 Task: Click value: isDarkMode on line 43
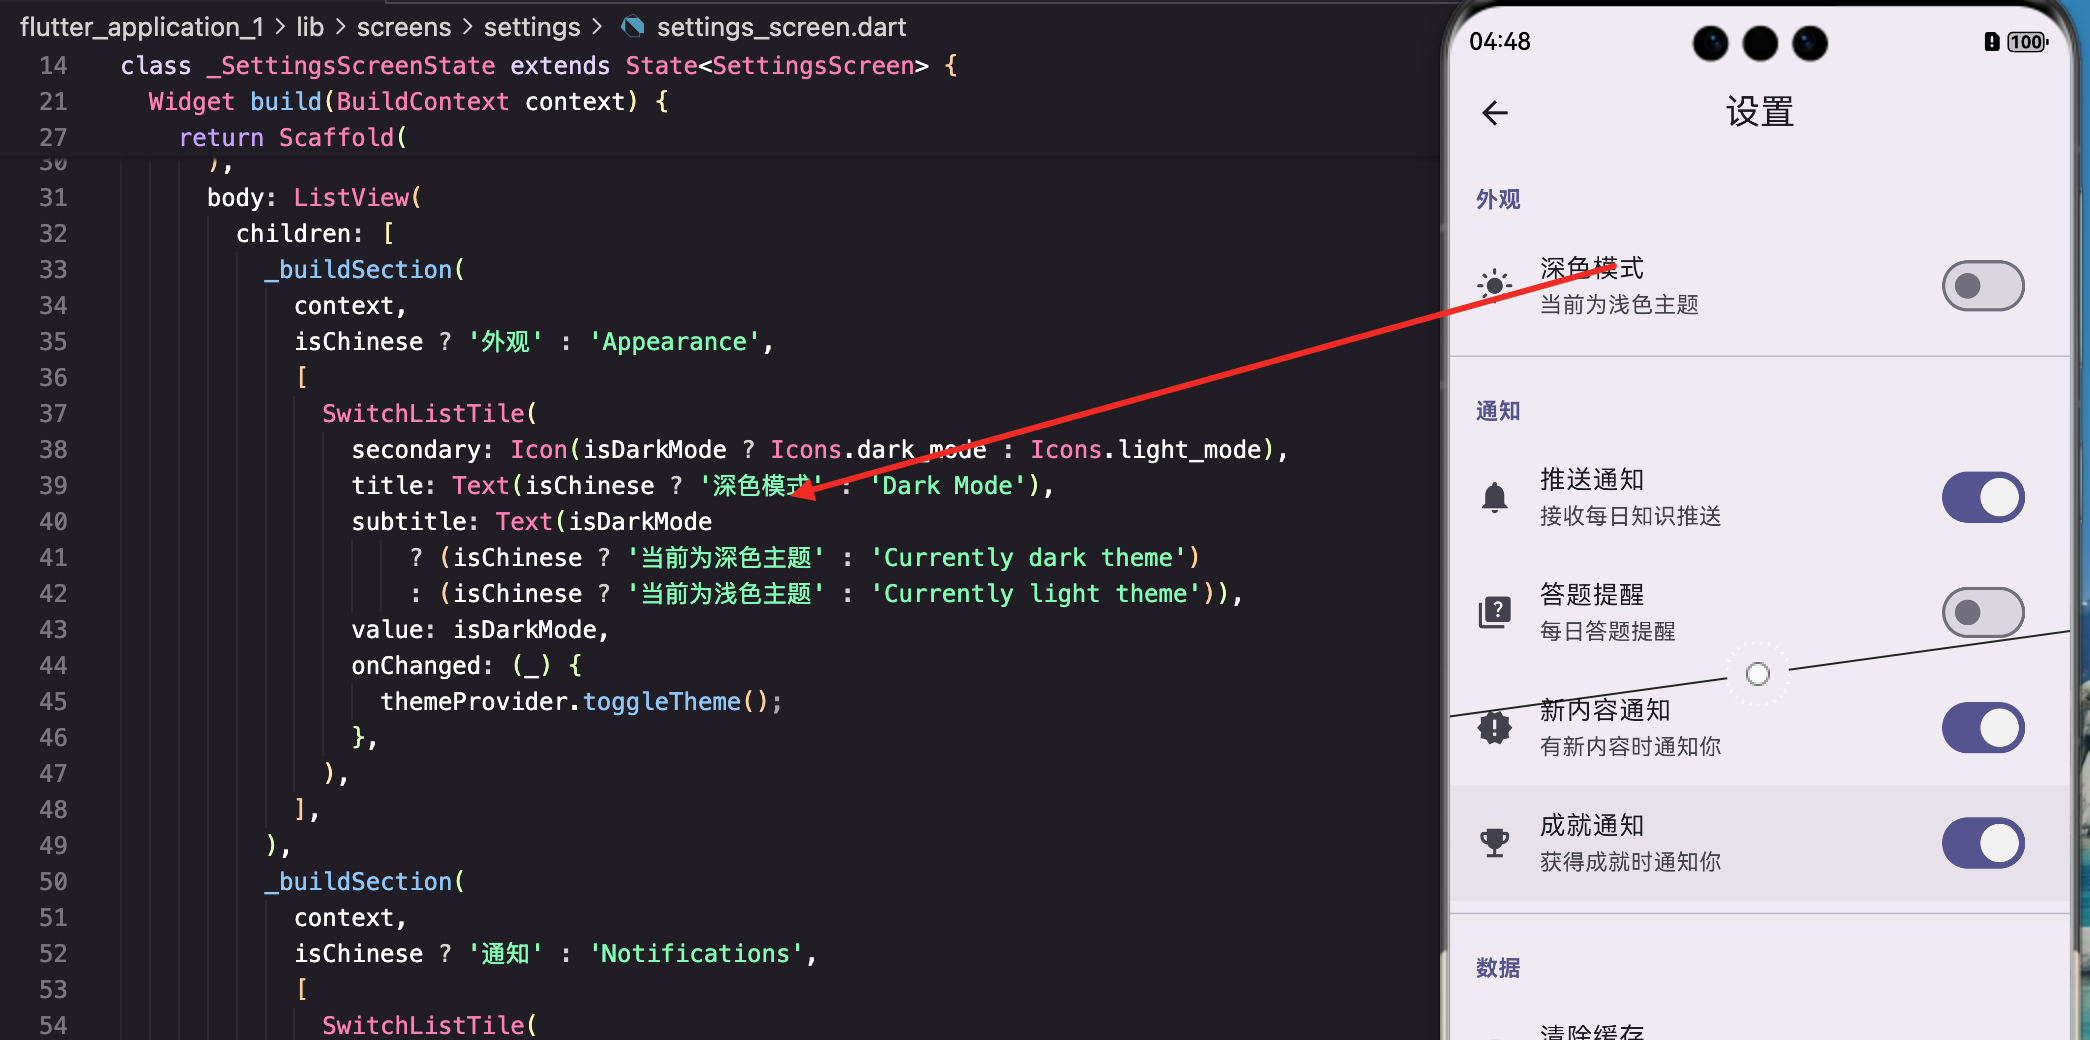tap(479, 630)
